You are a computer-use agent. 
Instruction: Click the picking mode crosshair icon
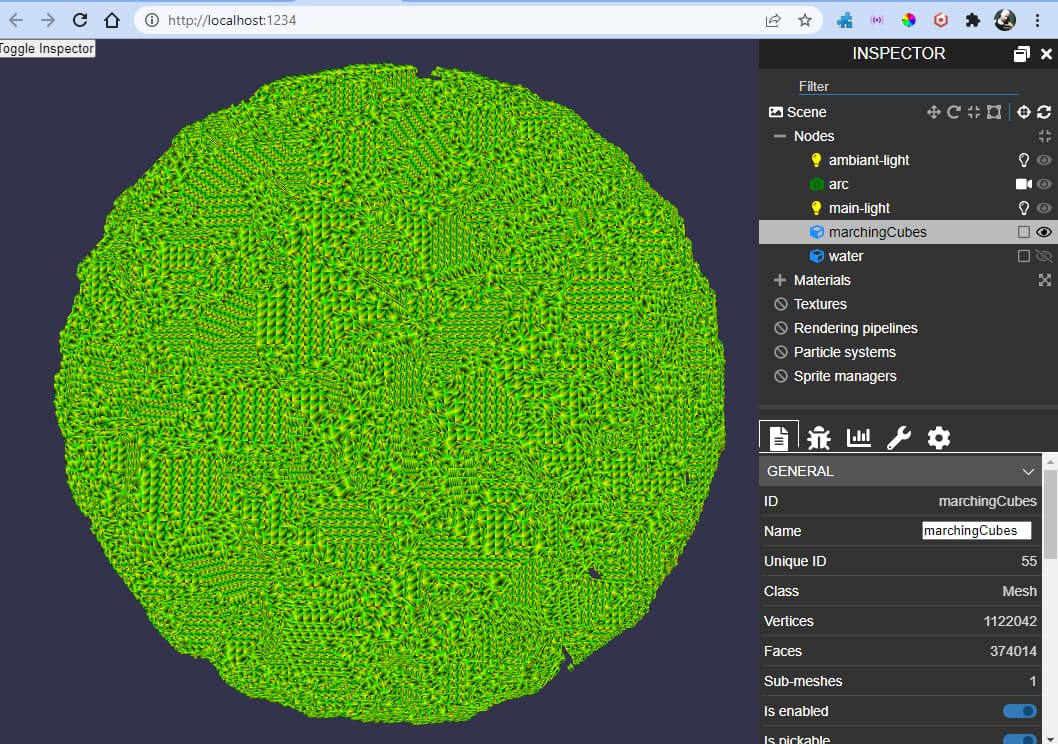click(1024, 112)
